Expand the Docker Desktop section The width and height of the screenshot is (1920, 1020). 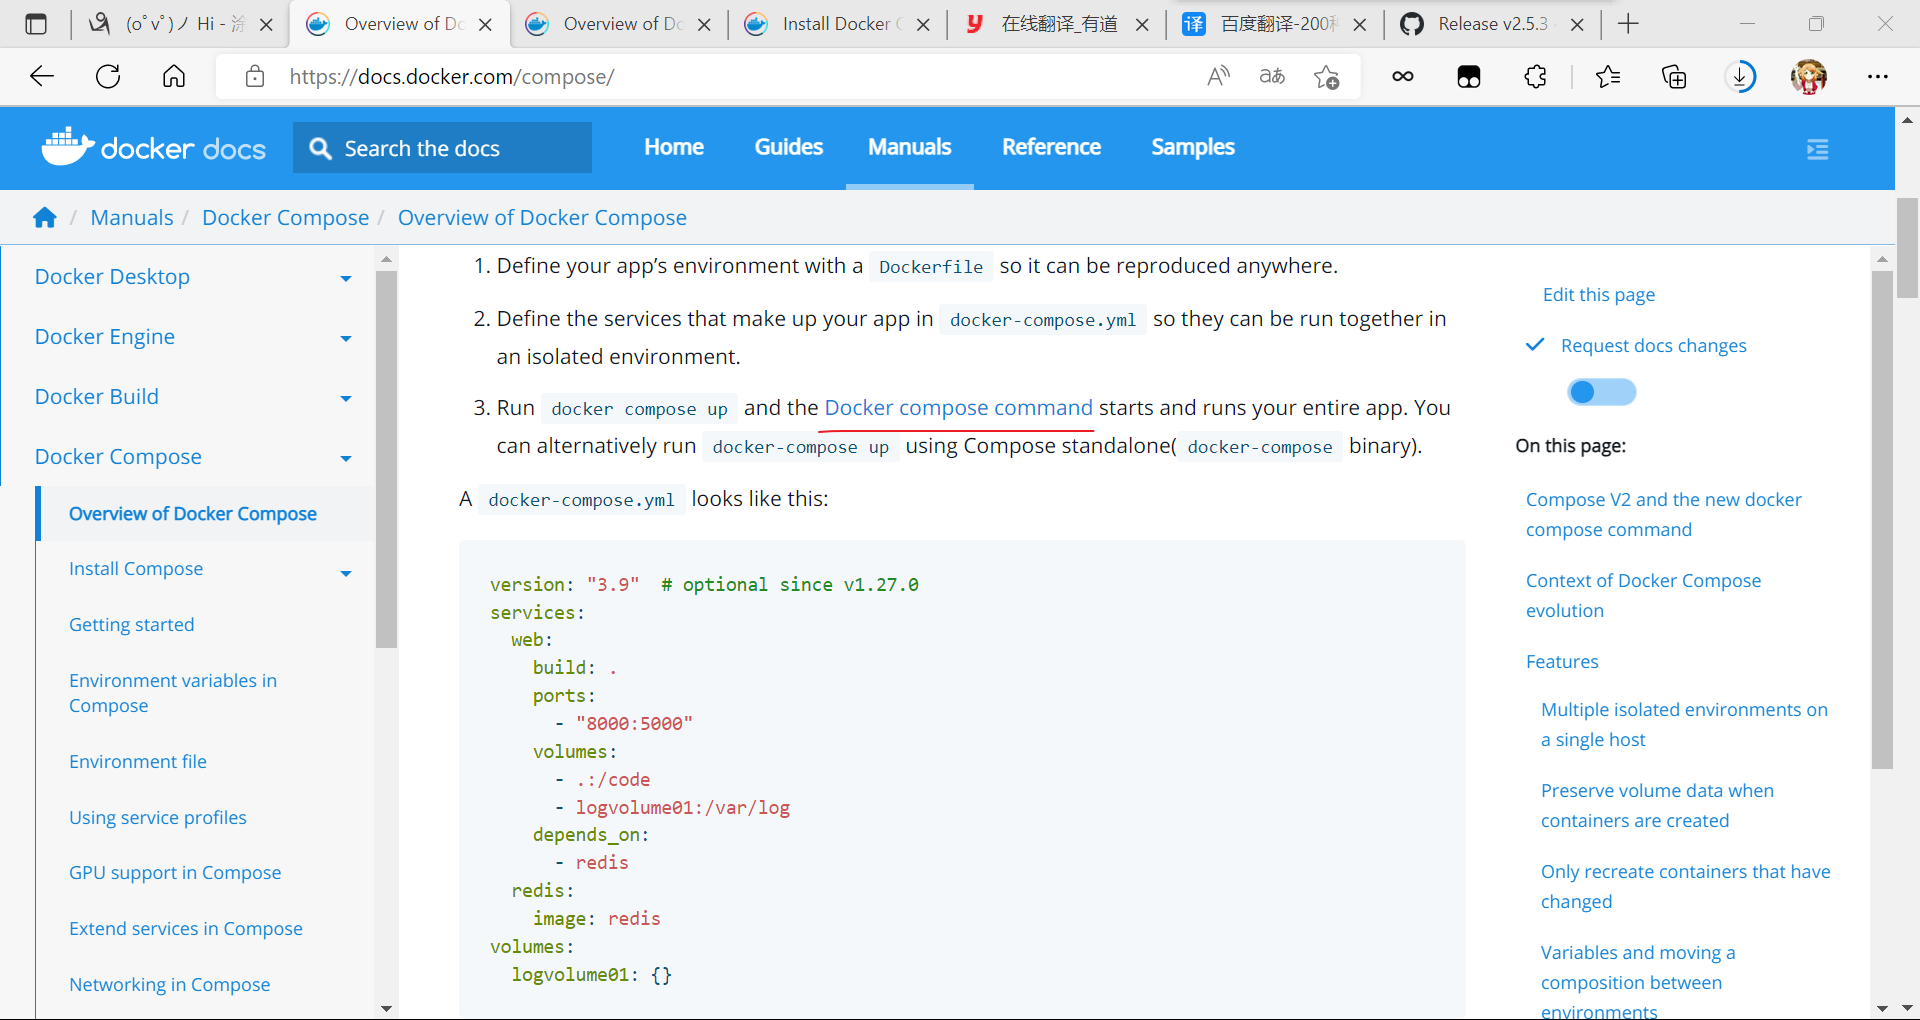346,278
